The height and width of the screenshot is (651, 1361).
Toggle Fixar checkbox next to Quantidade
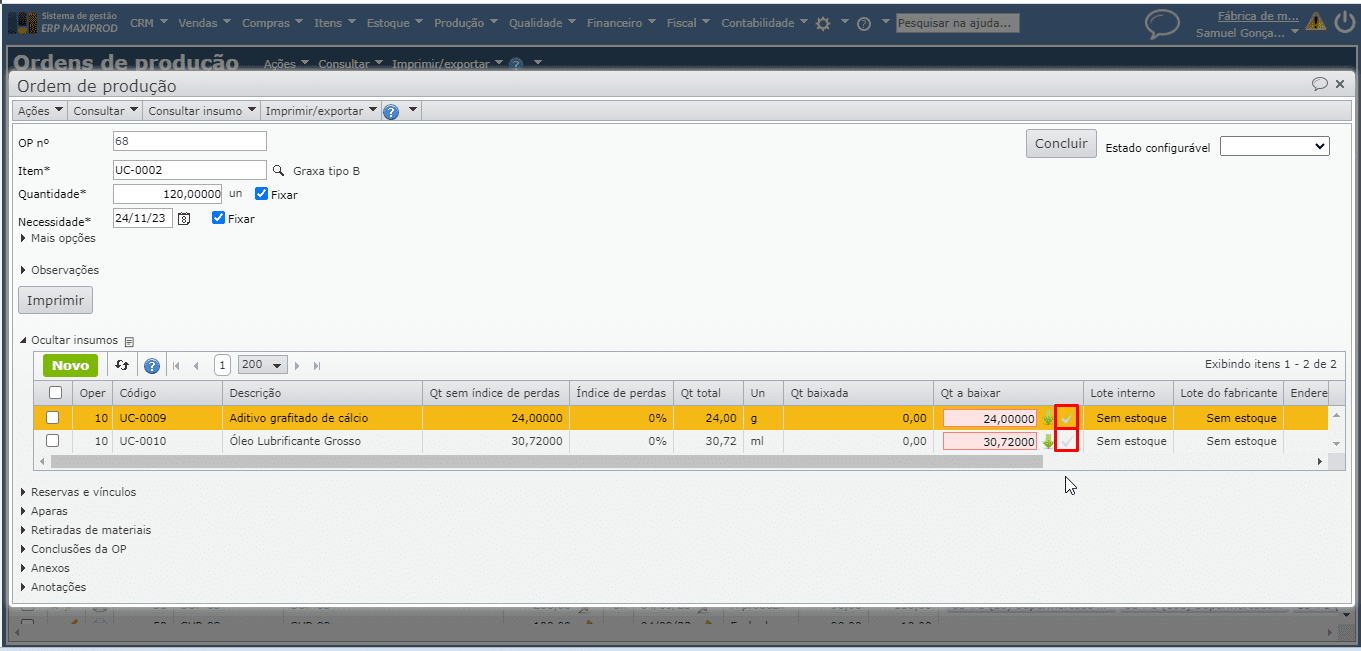pyautogui.click(x=262, y=194)
